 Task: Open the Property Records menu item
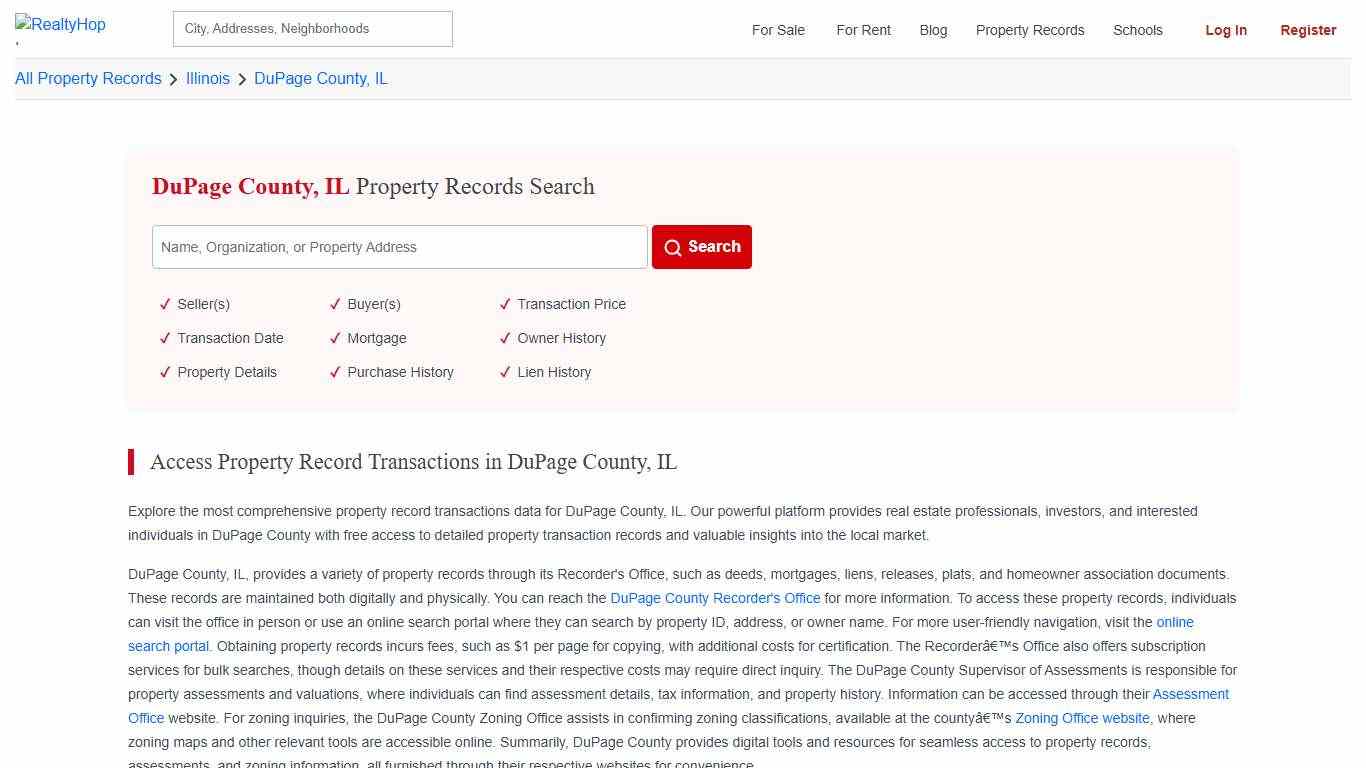(x=1029, y=30)
